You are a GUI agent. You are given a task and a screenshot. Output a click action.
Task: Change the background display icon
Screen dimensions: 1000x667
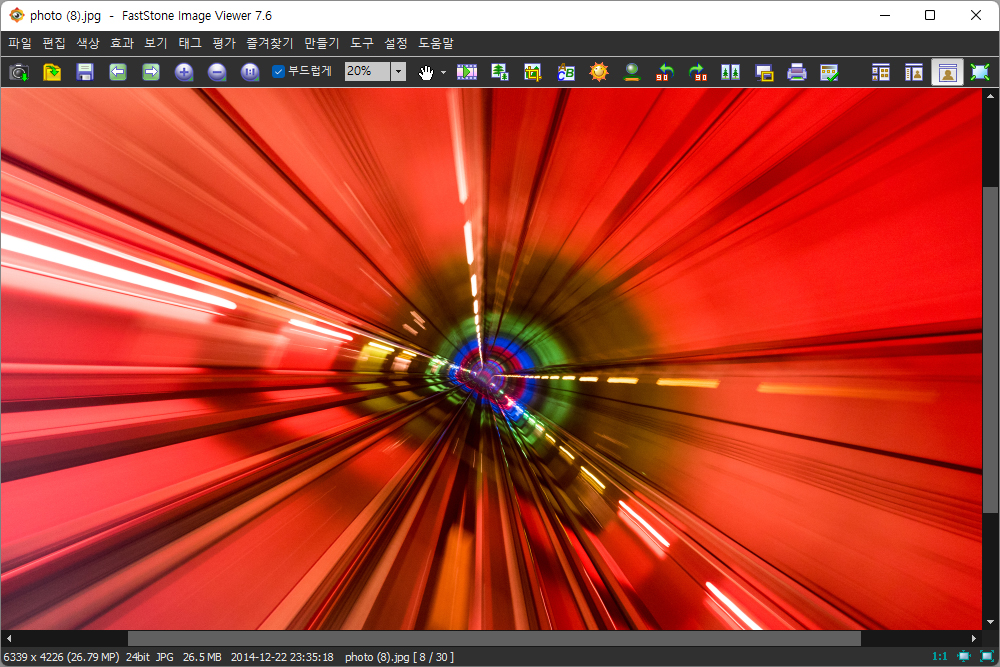[764, 72]
